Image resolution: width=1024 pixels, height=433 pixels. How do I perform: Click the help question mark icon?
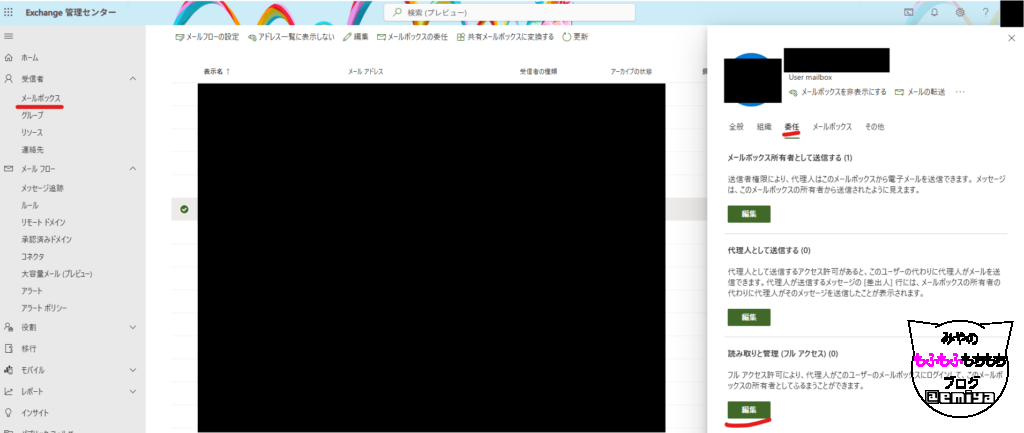(x=985, y=12)
